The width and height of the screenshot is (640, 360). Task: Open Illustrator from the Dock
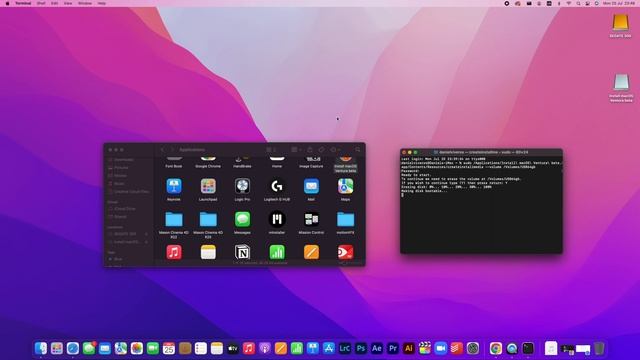409,348
